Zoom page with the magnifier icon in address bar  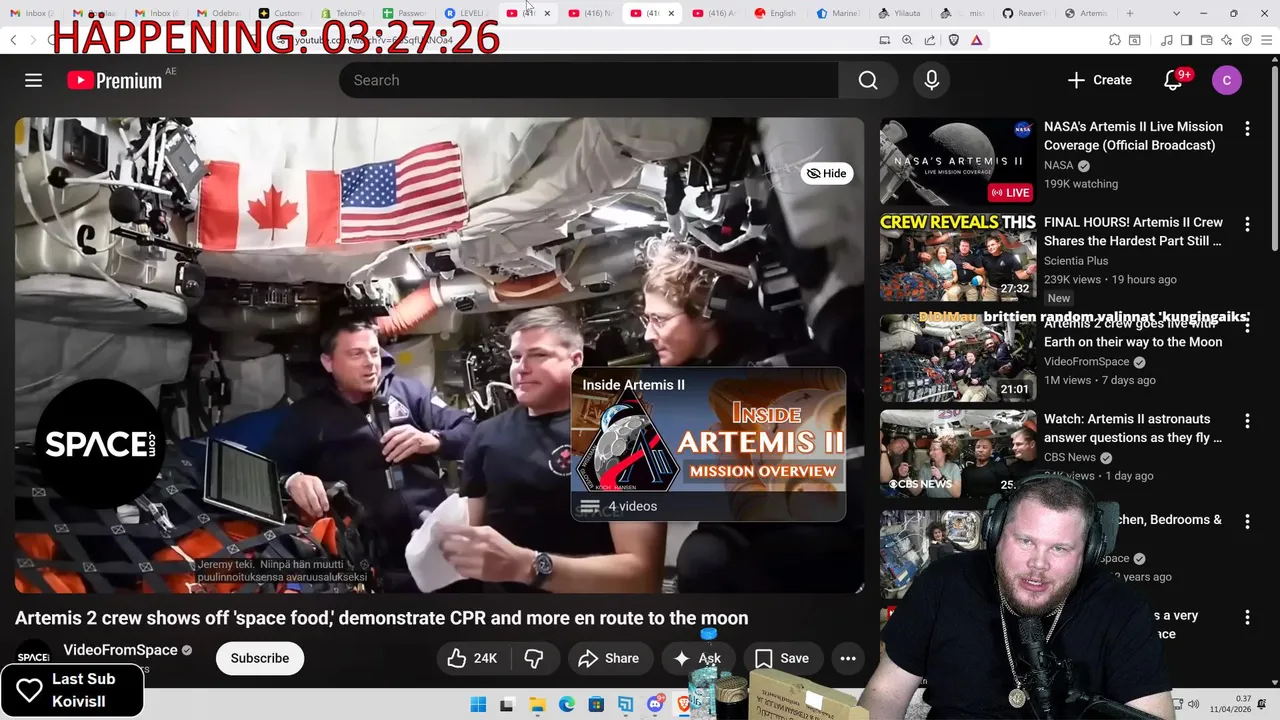click(907, 40)
